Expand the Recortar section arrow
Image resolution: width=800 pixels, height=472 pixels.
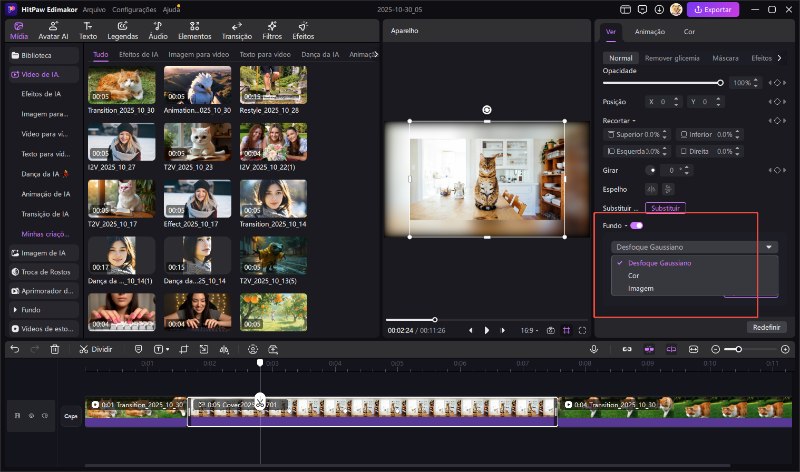click(x=634, y=121)
